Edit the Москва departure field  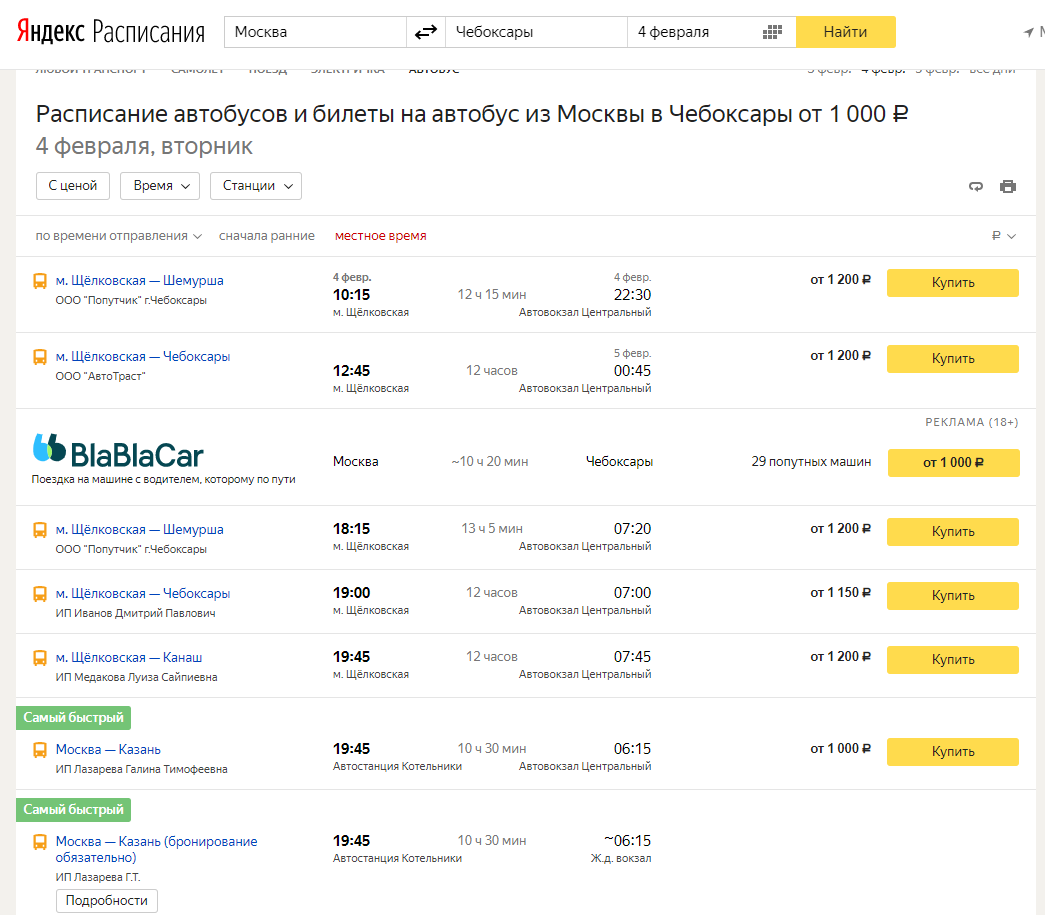point(315,32)
